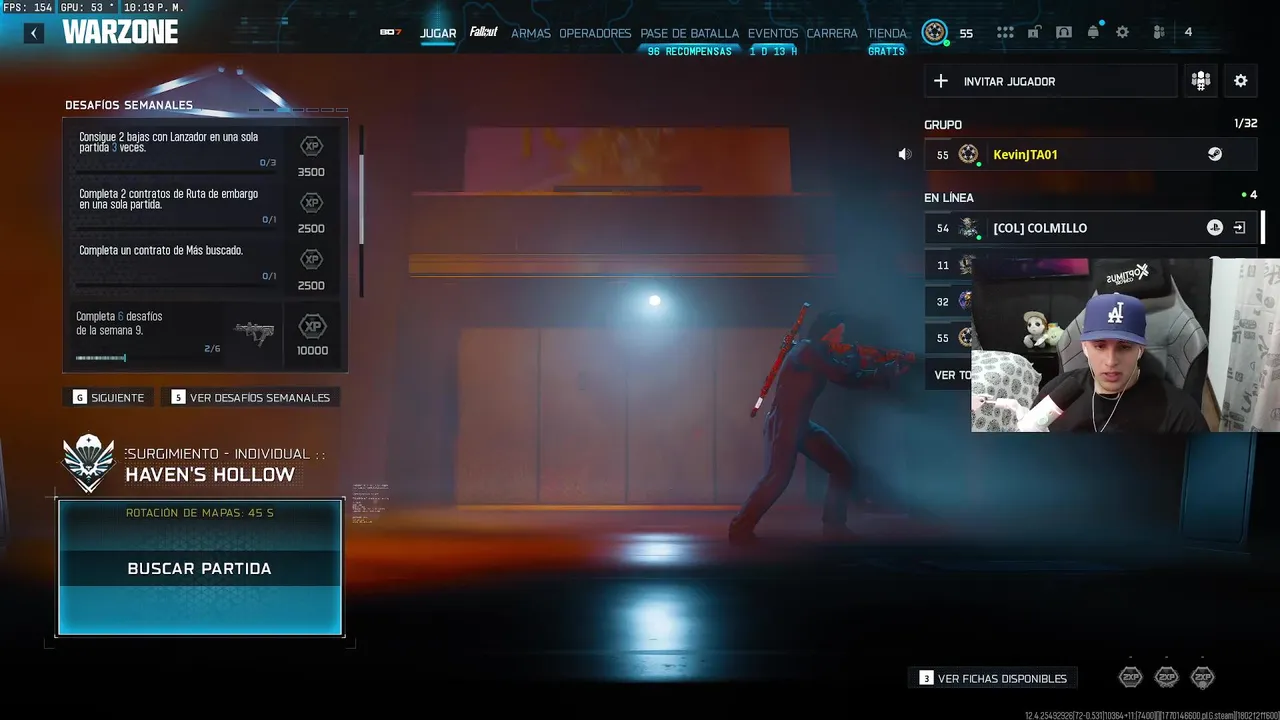Click INVITAR JUGADOR button

click(x=1051, y=81)
